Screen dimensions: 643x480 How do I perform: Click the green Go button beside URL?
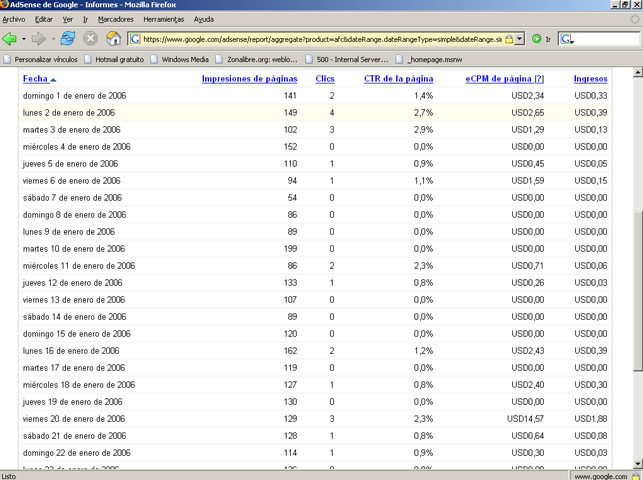(x=536, y=39)
